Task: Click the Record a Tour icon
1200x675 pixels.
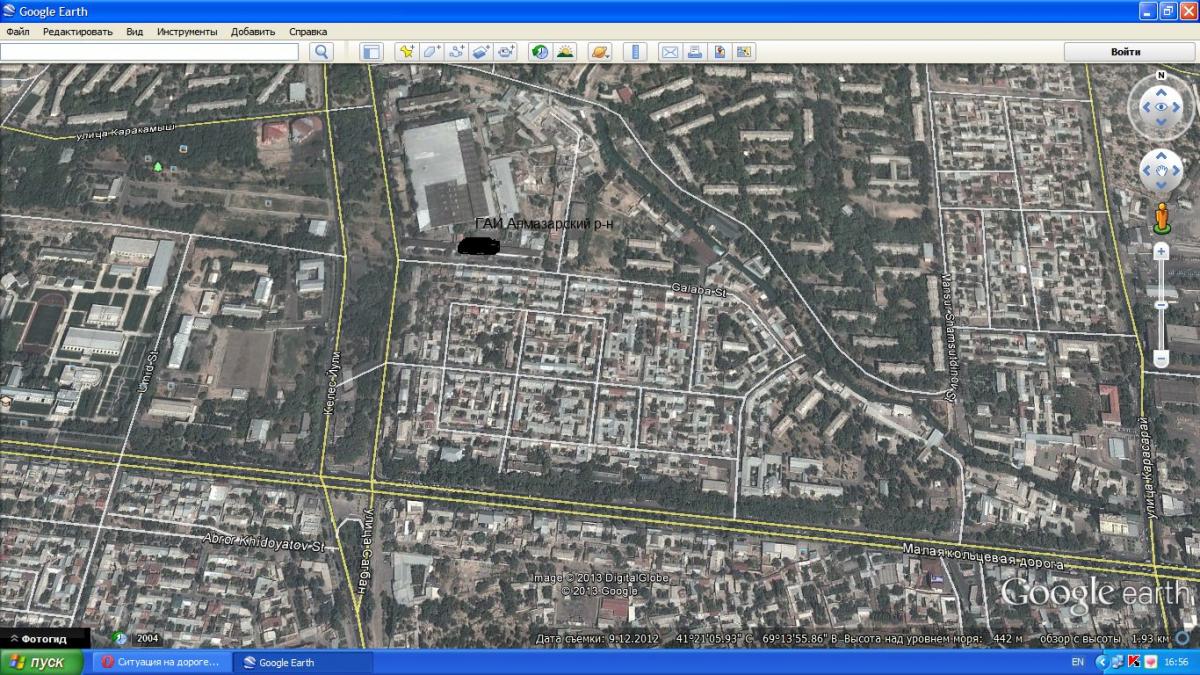Action: click(506, 52)
